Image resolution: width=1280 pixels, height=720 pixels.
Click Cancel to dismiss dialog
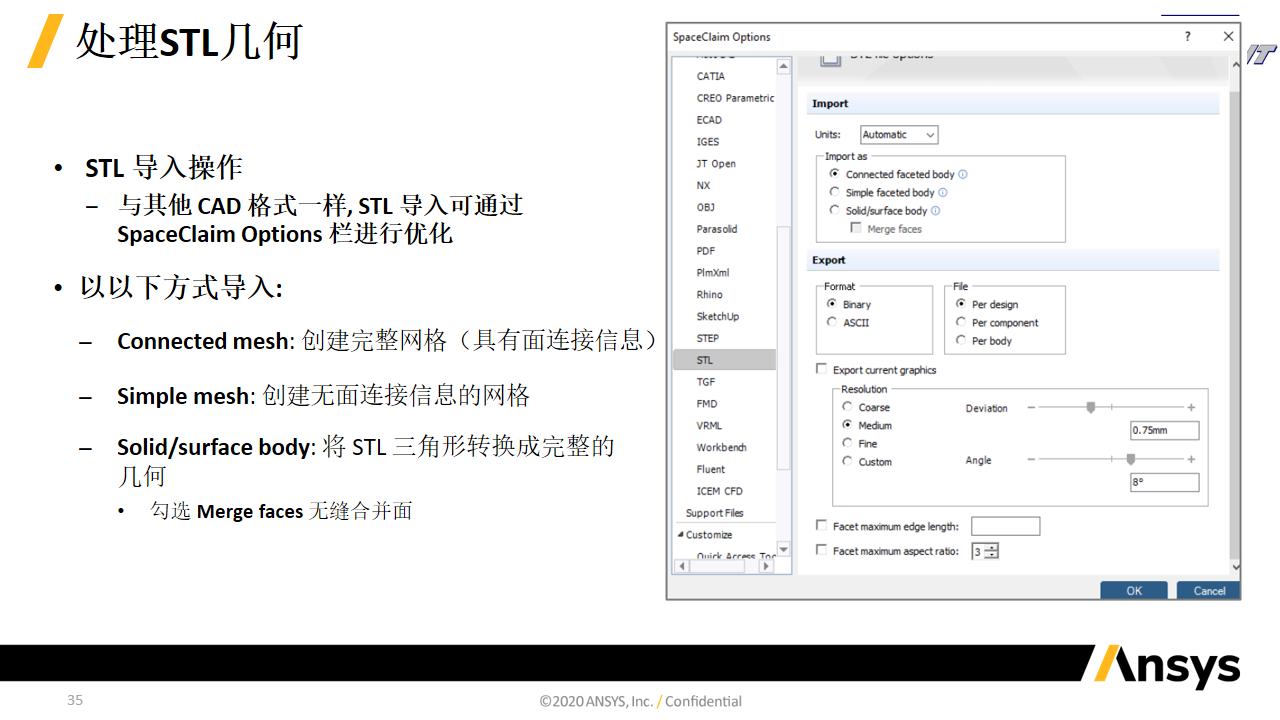[x=1209, y=590]
